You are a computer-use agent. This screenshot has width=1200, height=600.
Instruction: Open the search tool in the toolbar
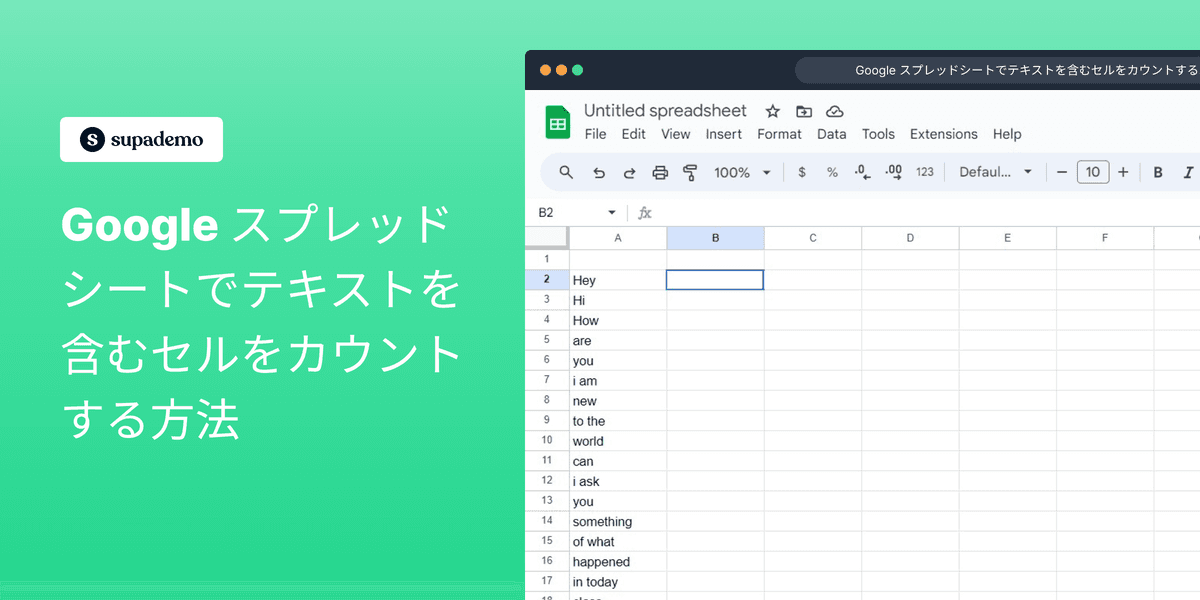[566, 172]
